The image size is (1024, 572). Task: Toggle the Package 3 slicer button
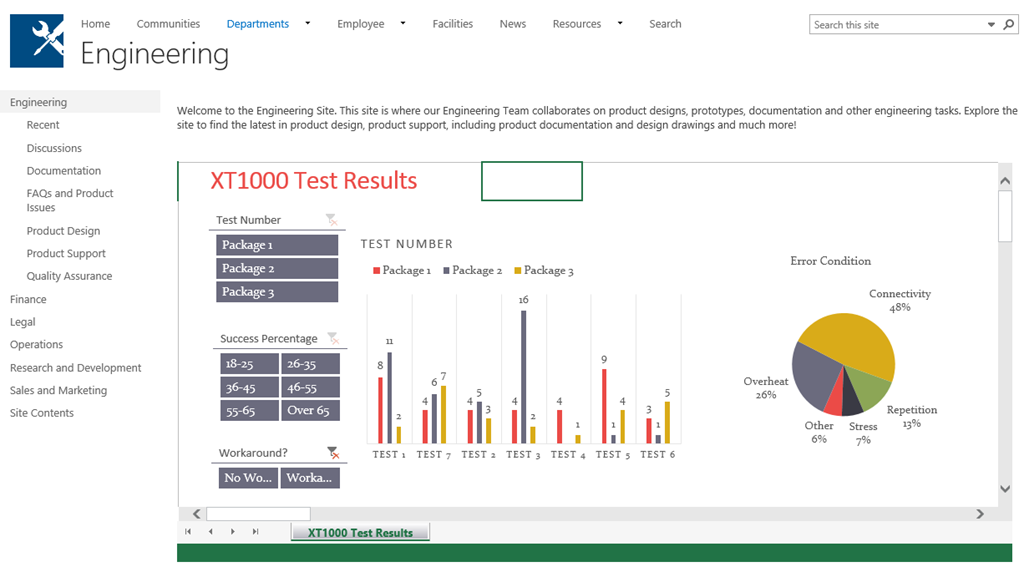(x=277, y=292)
